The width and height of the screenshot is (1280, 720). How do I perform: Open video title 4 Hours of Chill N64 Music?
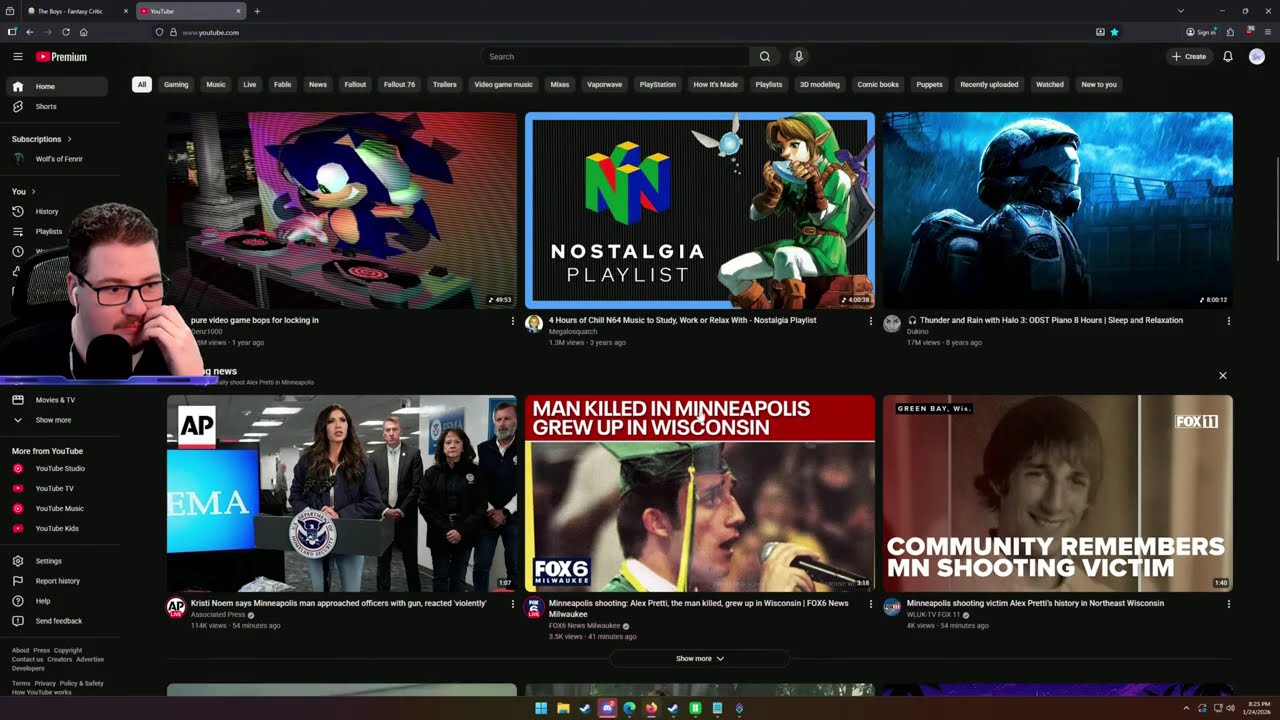pos(682,321)
